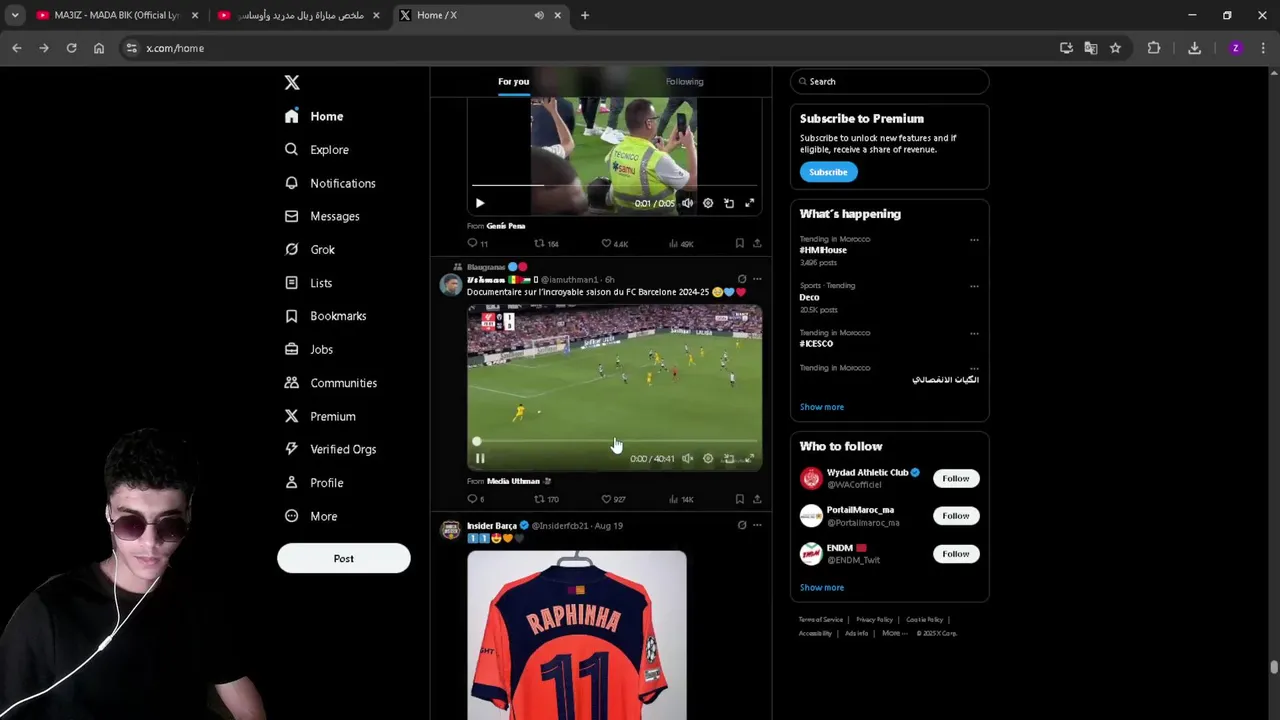This screenshot has height=720, width=1280.
Task: Pause the FC Barcelona documentary video
Action: click(x=480, y=459)
